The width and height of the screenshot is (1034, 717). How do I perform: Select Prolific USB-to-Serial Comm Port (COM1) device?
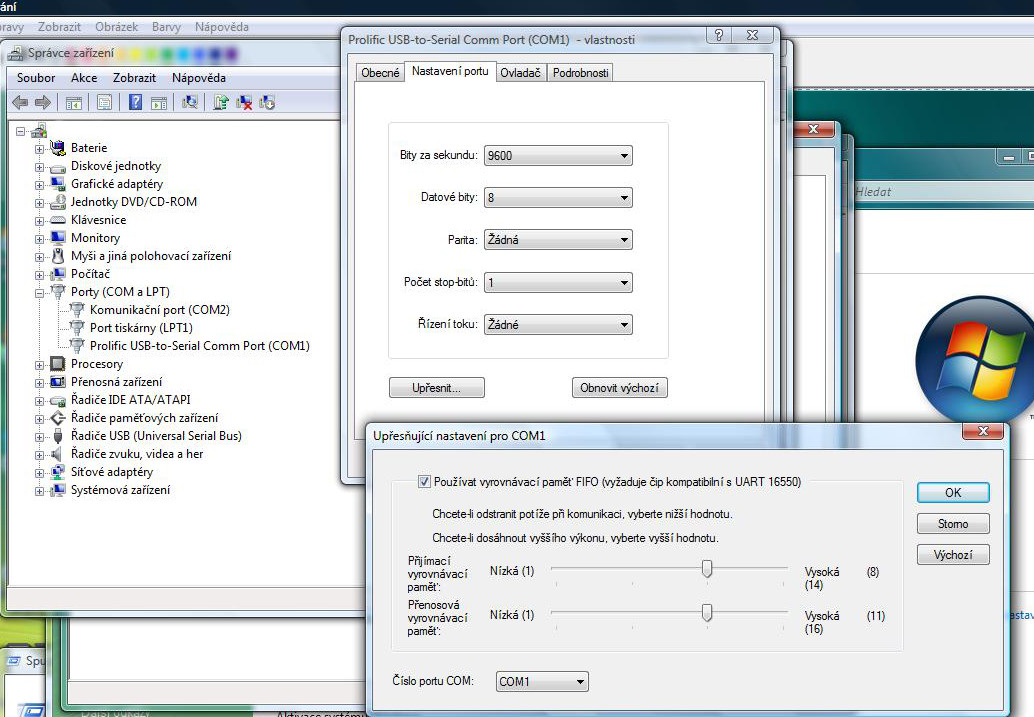pos(199,346)
